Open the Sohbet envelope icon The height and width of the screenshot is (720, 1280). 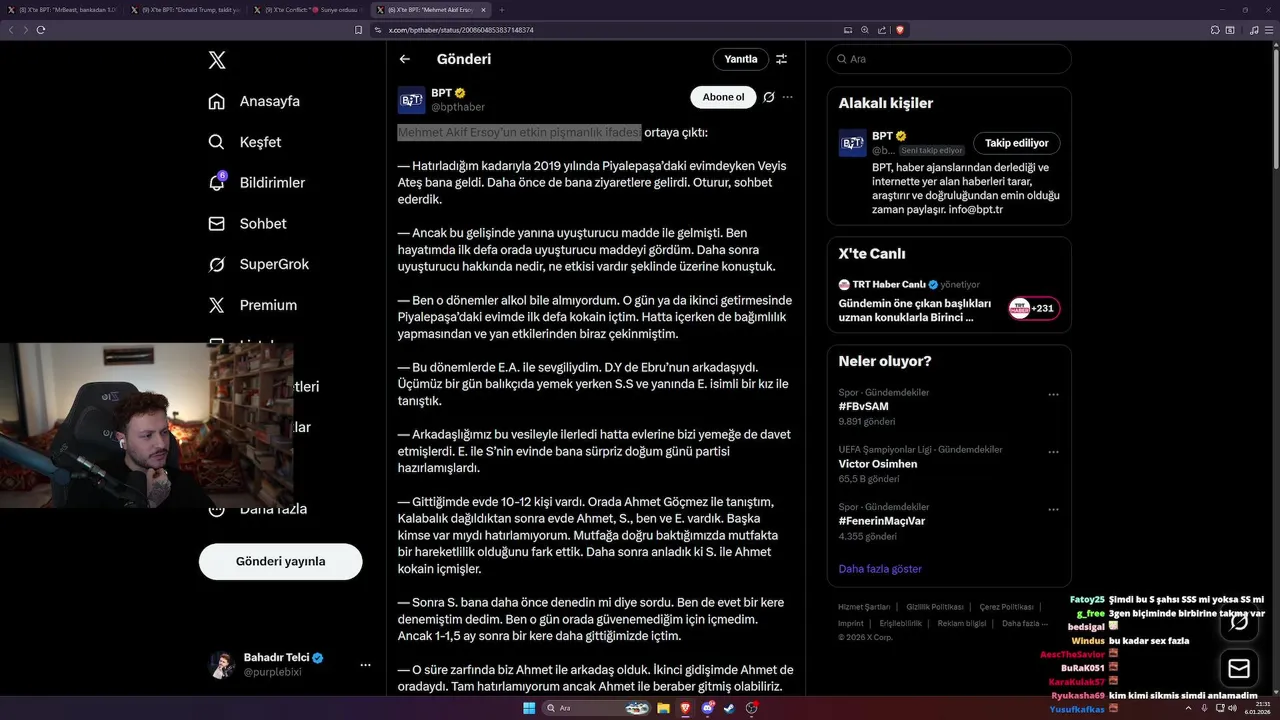(x=216, y=224)
